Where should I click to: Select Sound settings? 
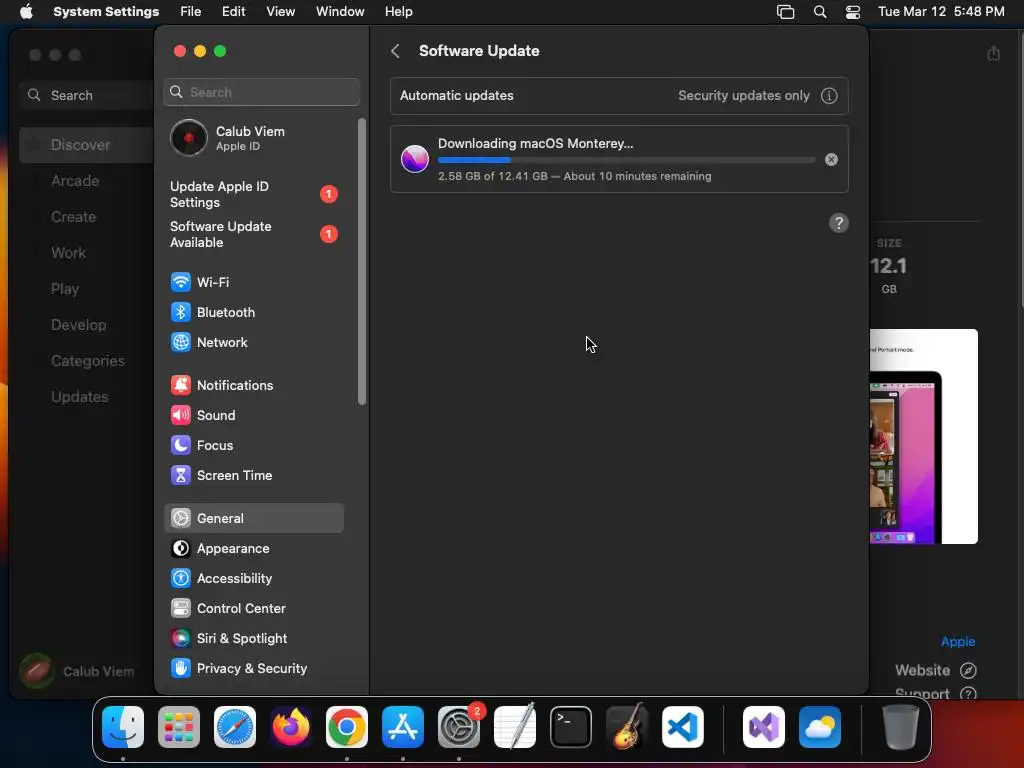tap(253, 415)
